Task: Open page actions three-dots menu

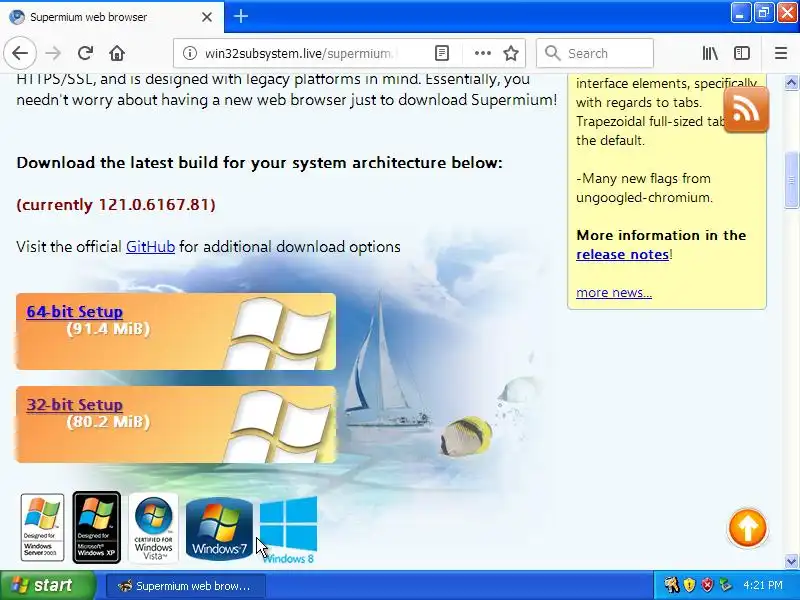Action: pos(482,53)
